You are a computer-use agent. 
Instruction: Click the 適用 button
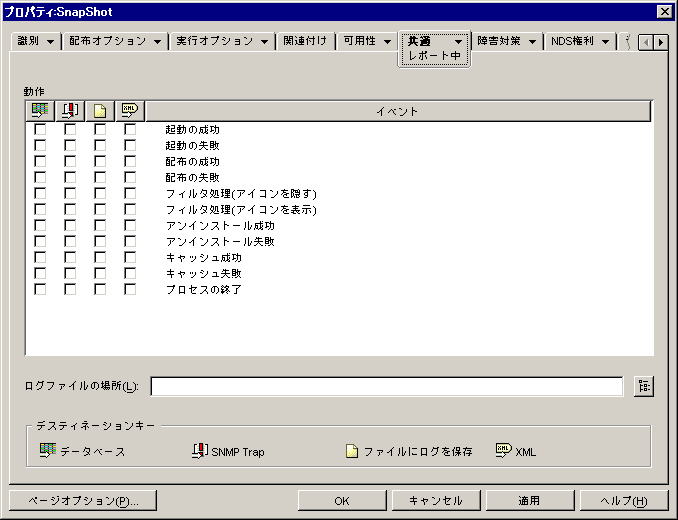(530, 501)
